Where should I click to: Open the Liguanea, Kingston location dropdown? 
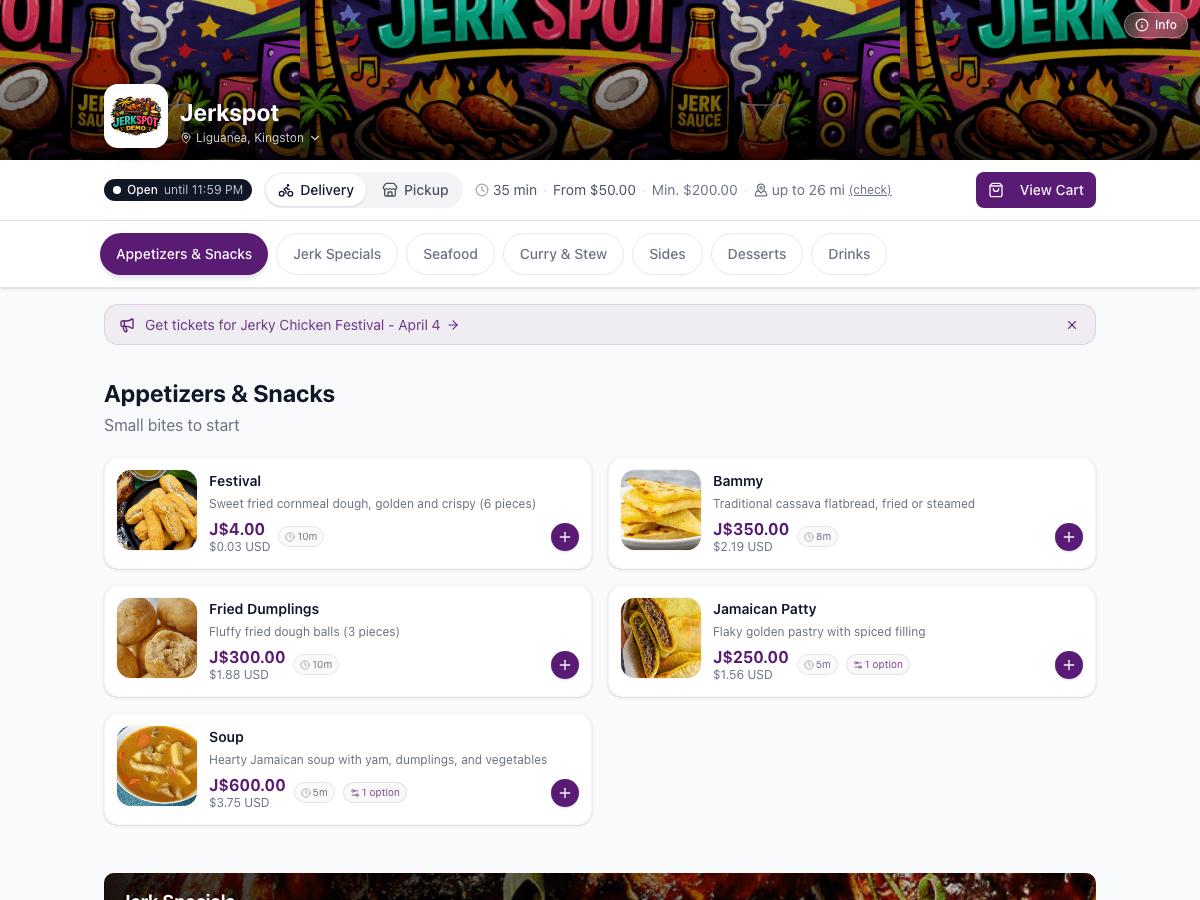pyautogui.click(x=249, y=138)
